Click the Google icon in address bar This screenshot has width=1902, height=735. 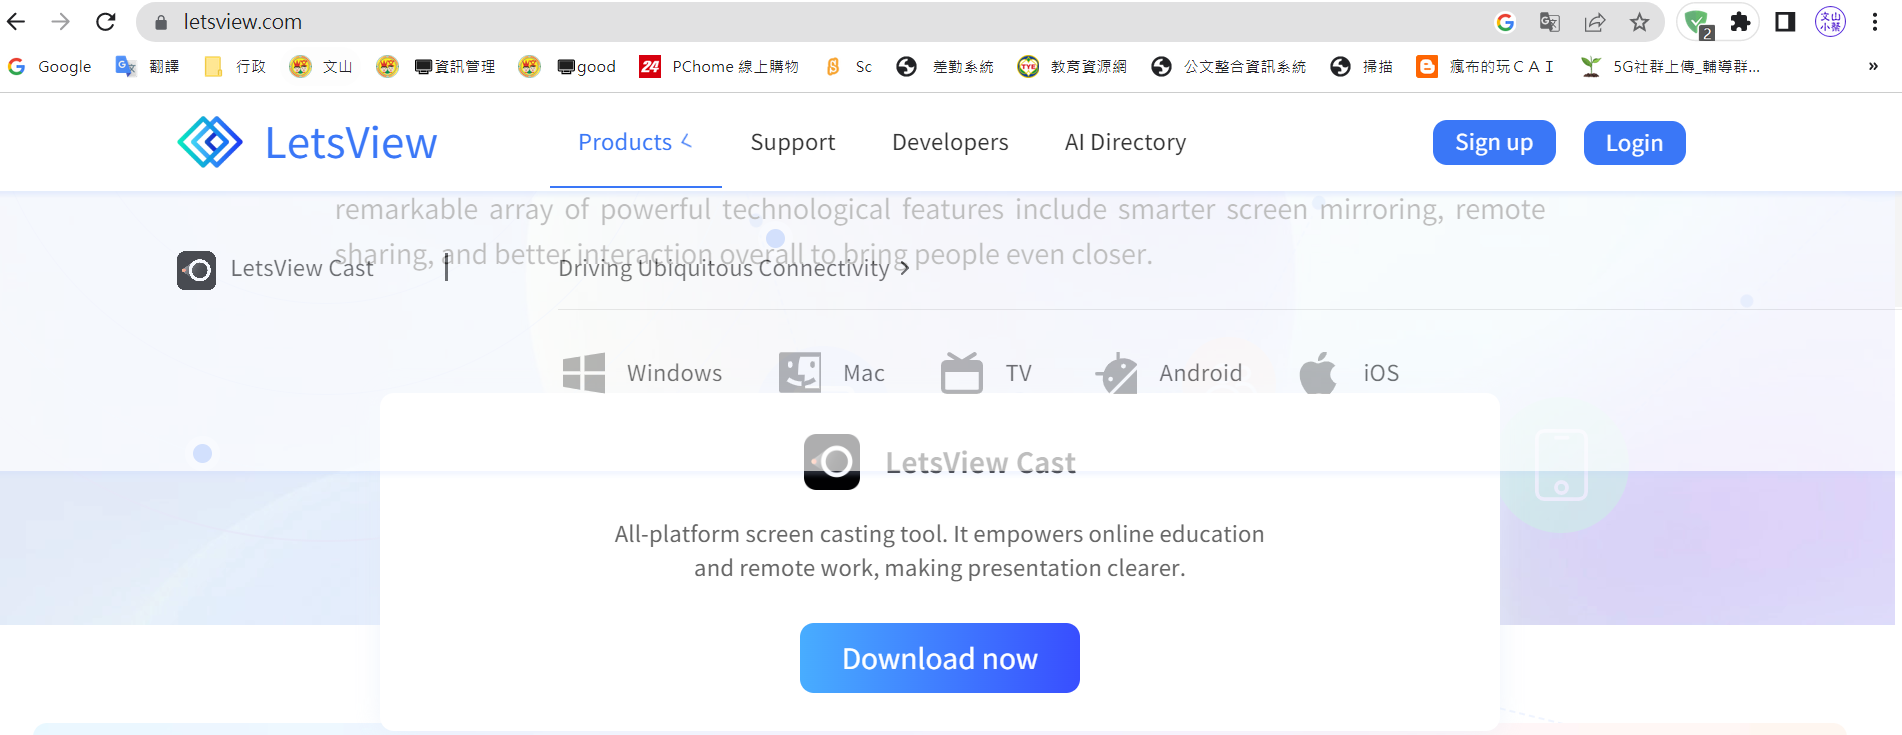tap(1505, 22)
